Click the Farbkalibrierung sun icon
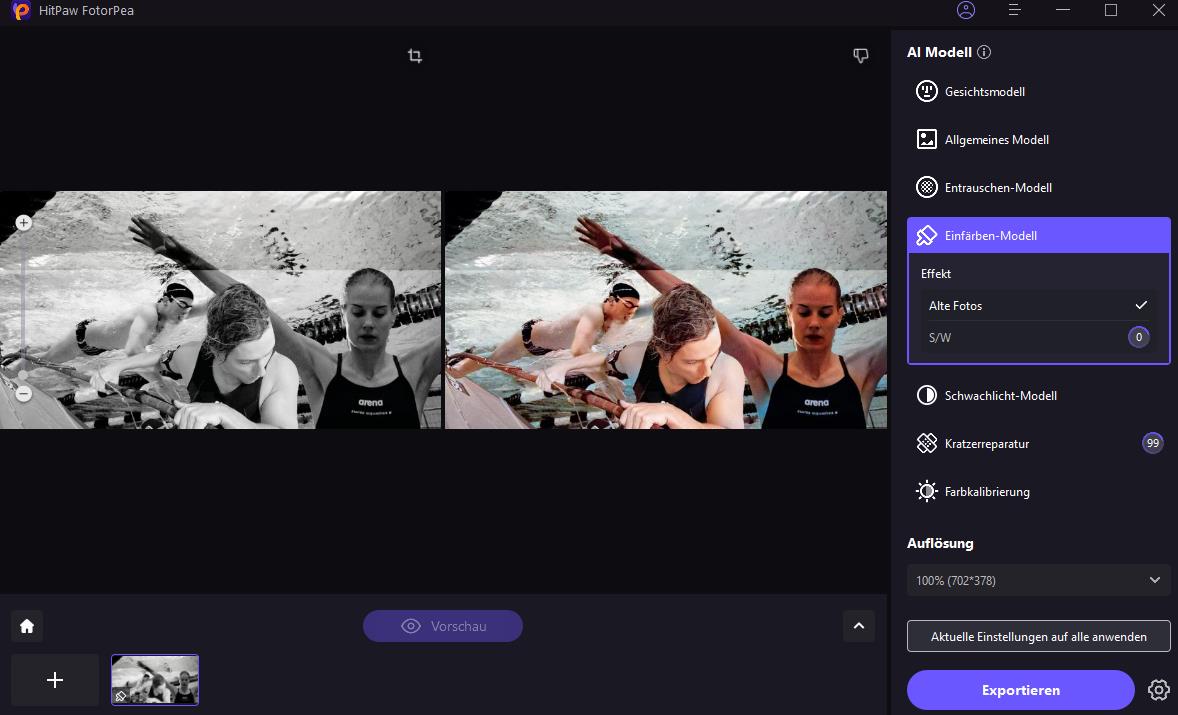The image size is (1178, 715). click(x=926, y=491)
